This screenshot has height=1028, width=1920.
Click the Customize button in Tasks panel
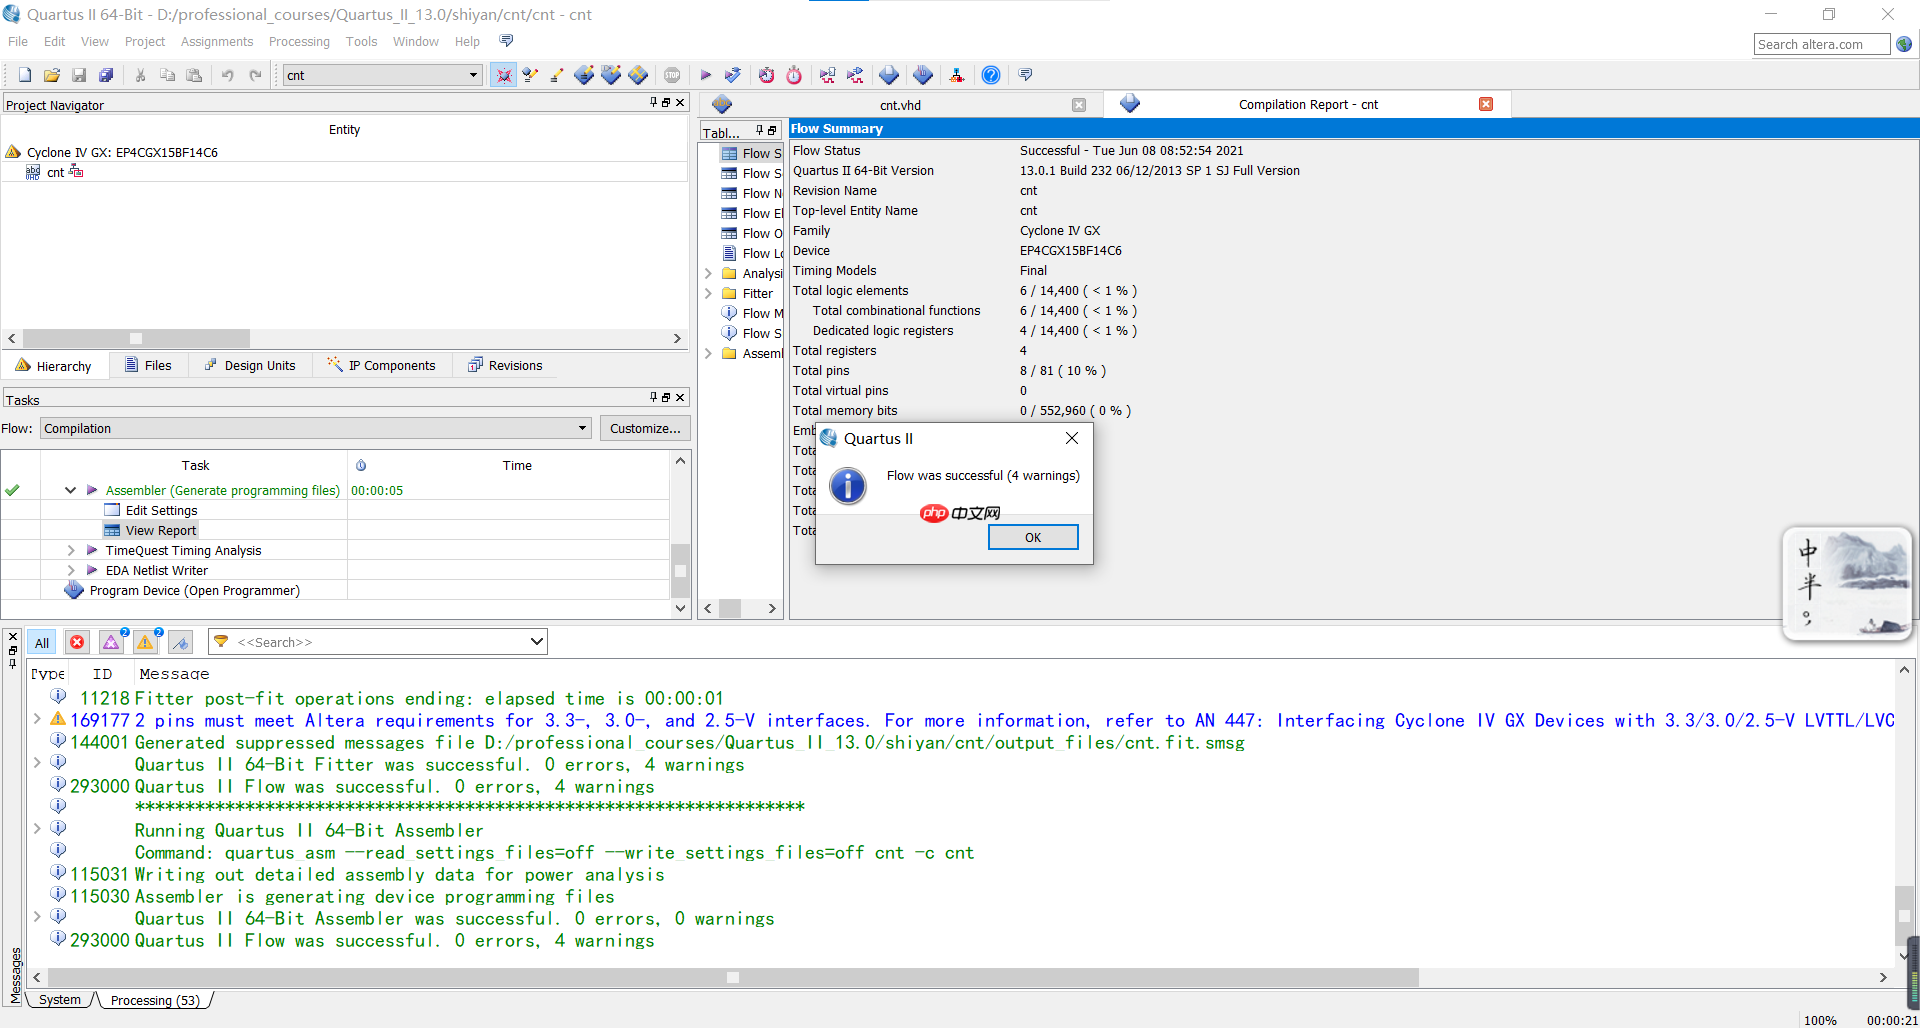644,428
